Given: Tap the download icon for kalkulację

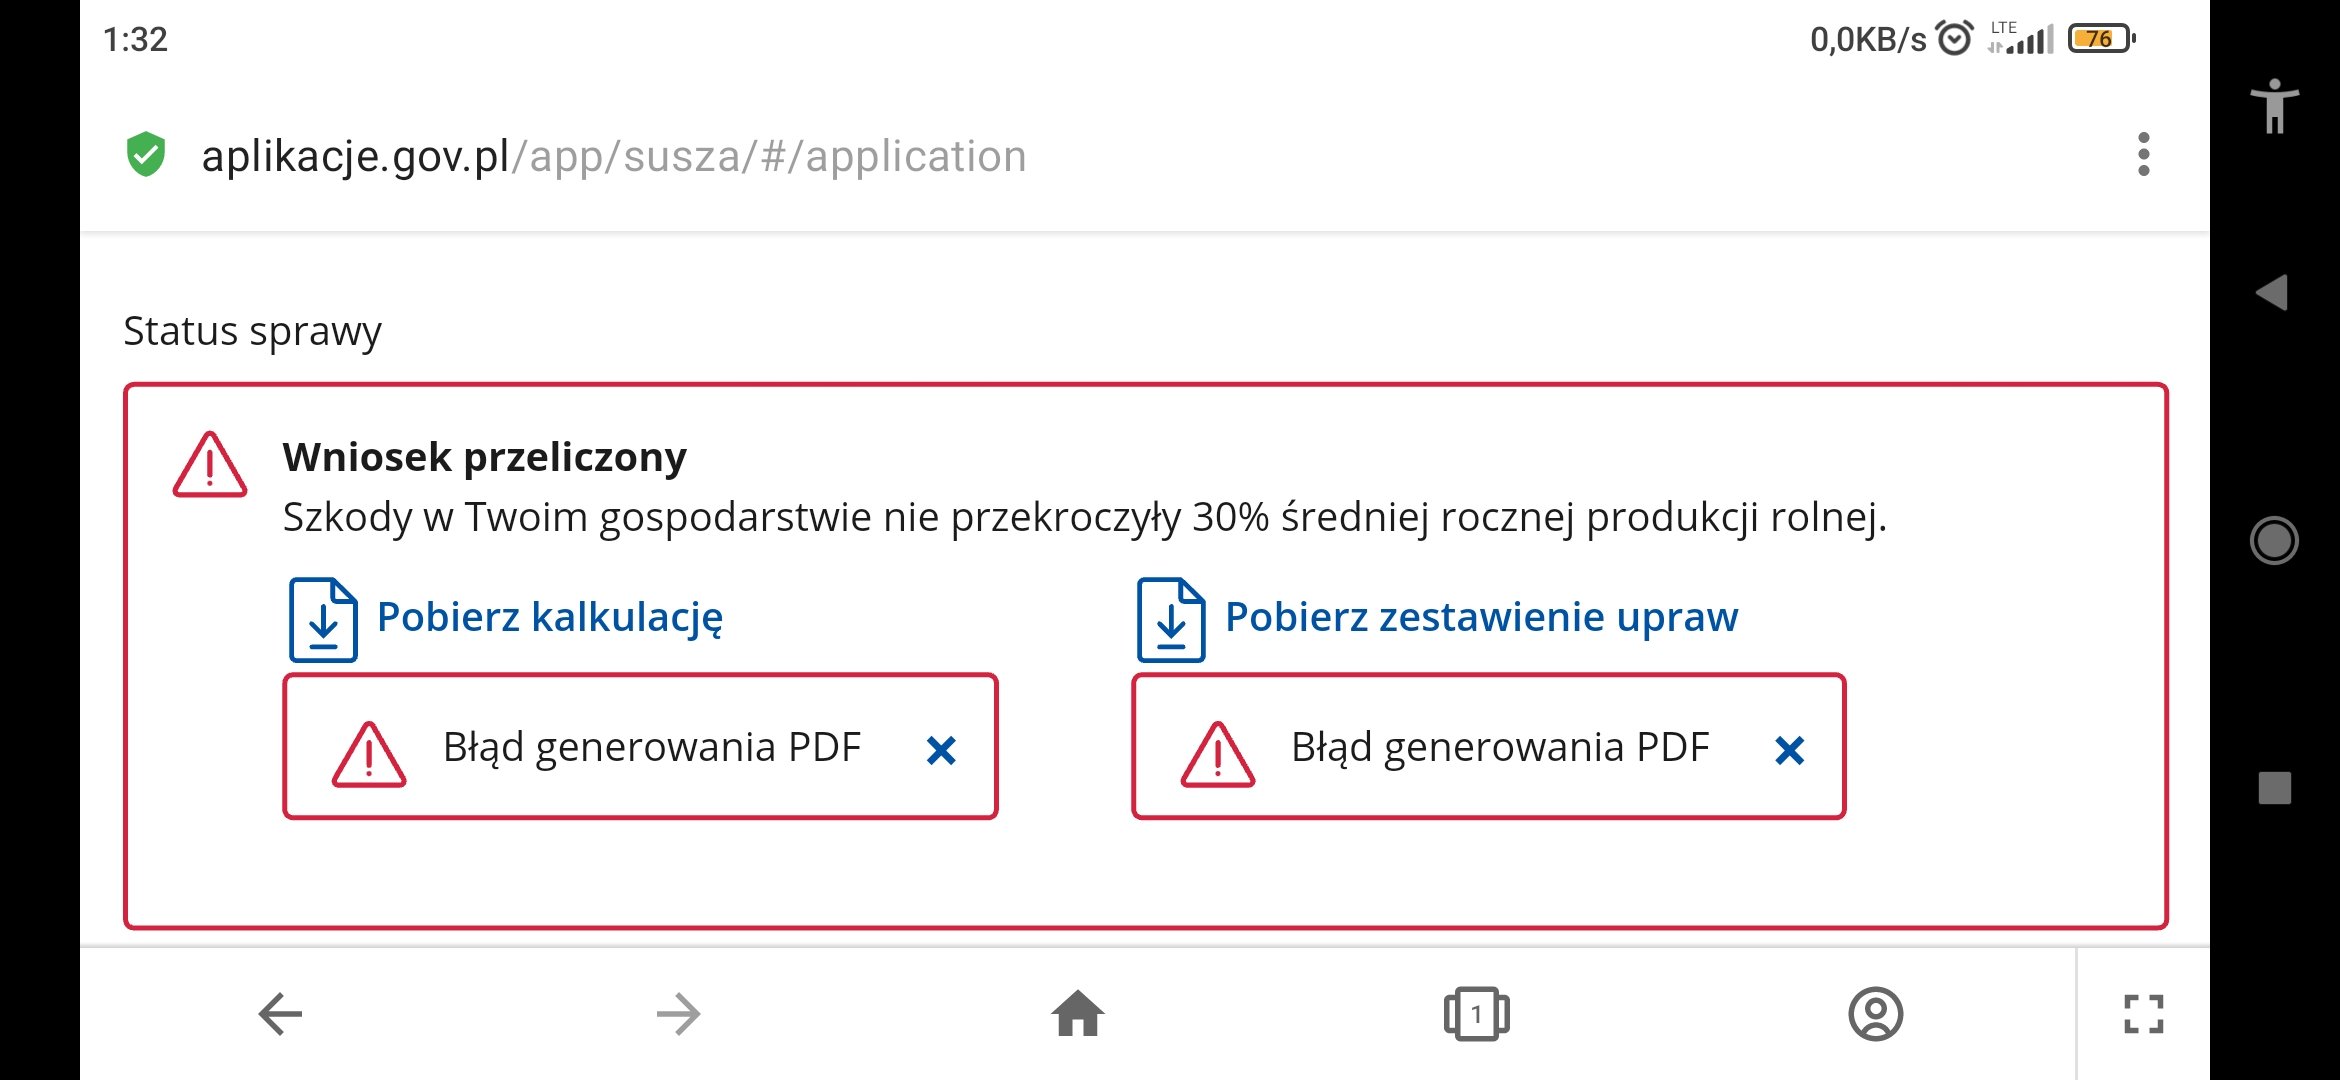Looking at the screenshot, I should click(323, 620).
